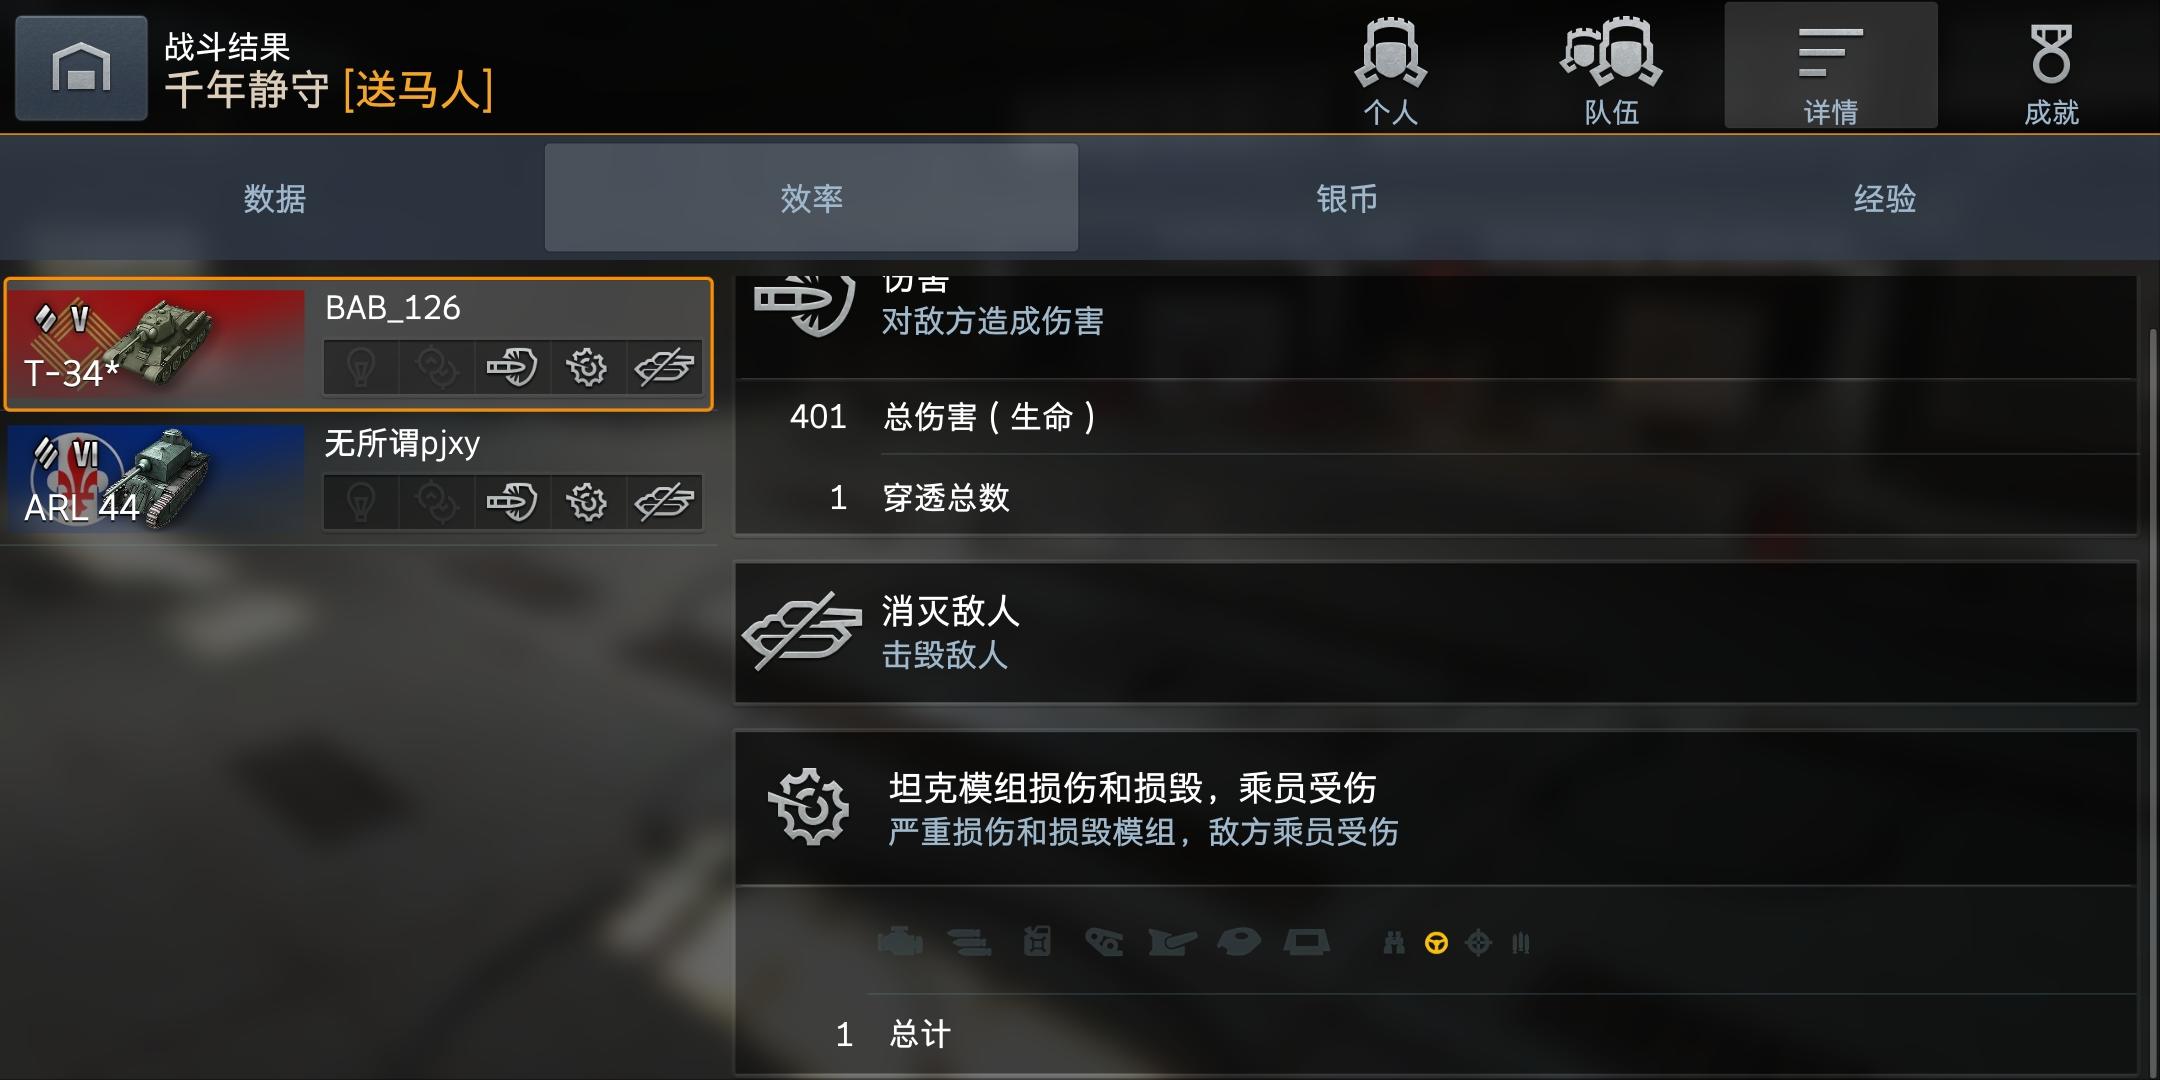Click the engine module damage icon

pos(900,942)
